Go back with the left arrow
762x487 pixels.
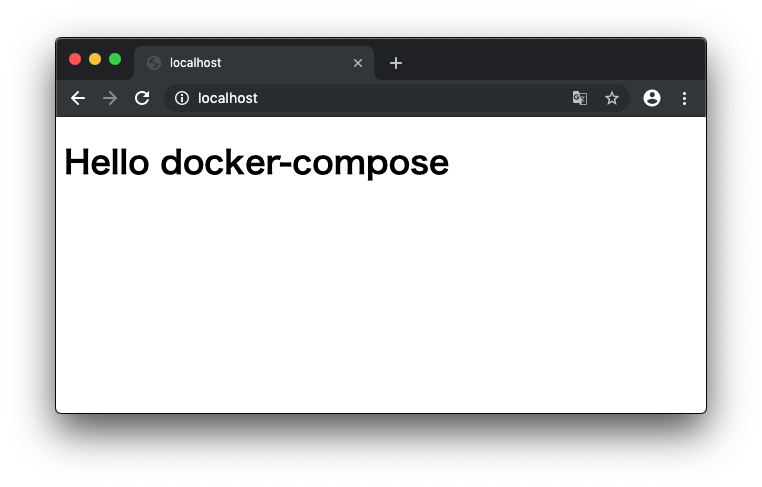(x=78, y=98)
